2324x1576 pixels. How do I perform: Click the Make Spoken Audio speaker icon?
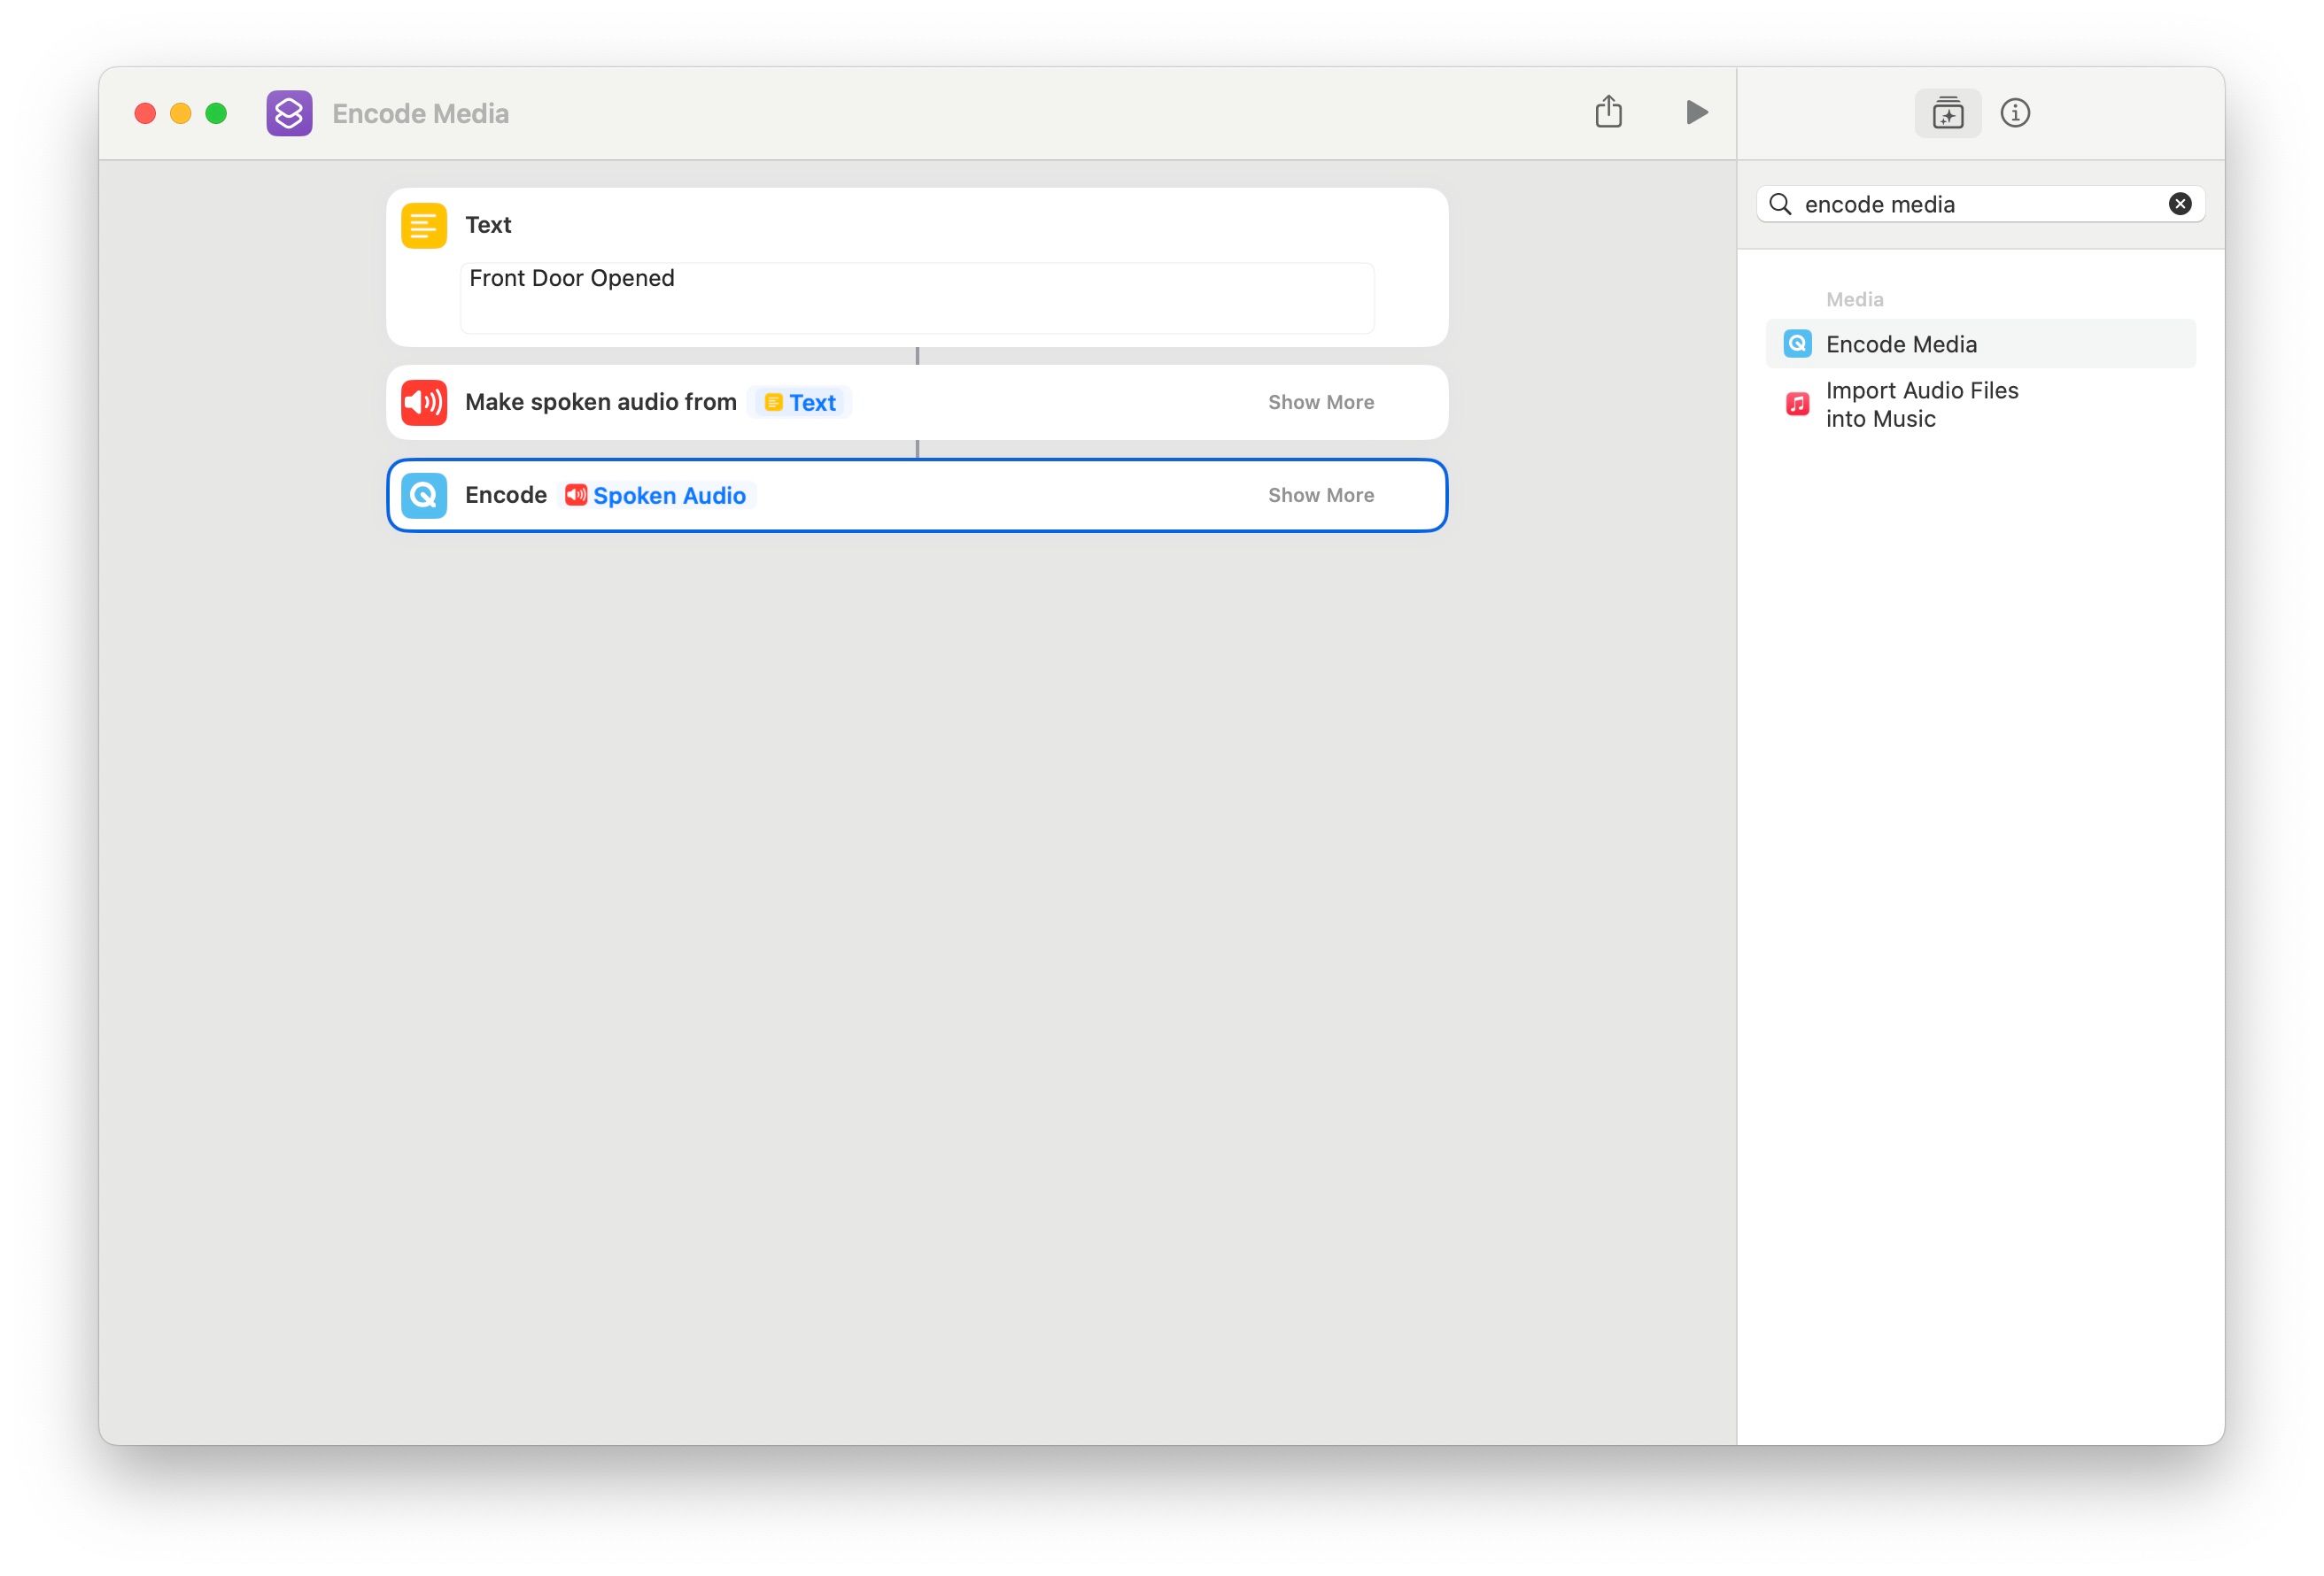coord(423,402)
